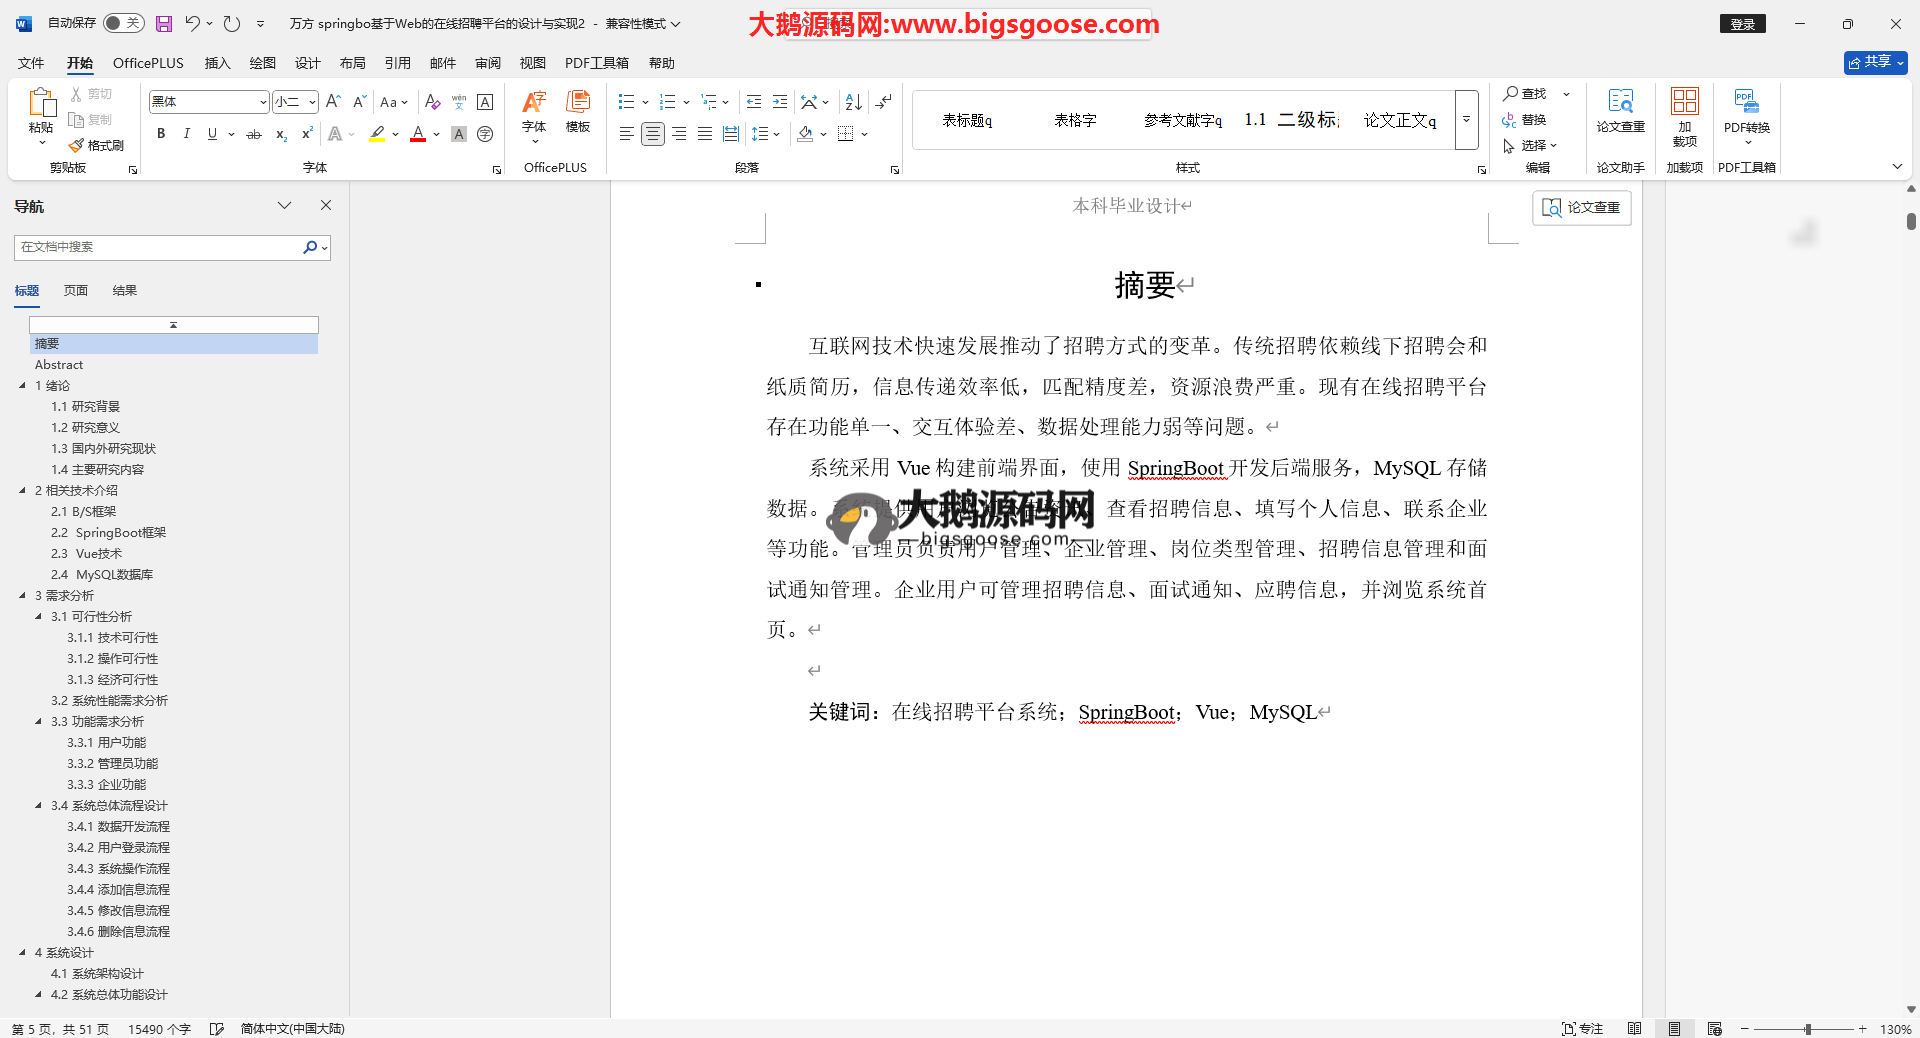Click the Save icon in title bar
This screenshot has height=1038, width=1920.
point(164,24)
